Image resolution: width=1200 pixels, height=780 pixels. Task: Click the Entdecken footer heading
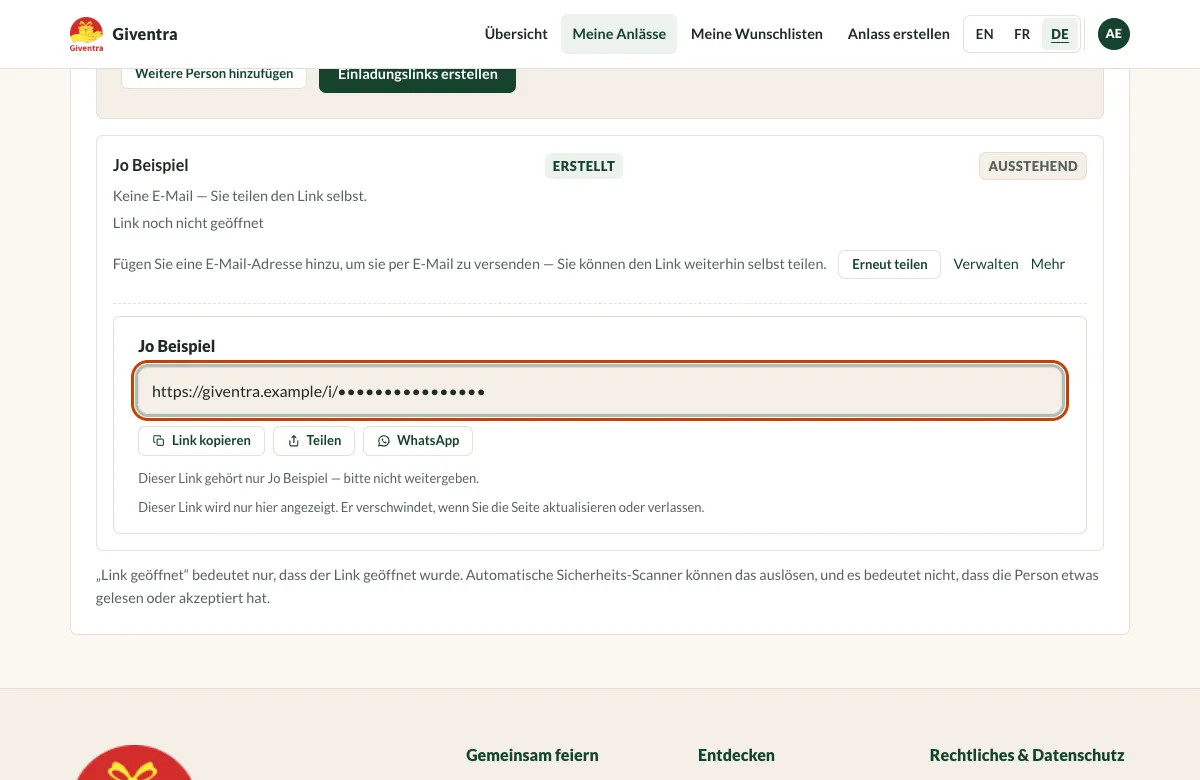coord(736,755)
